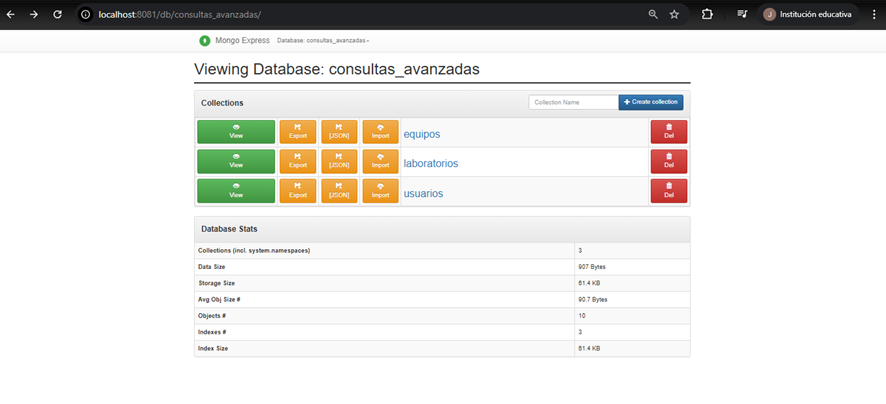Reload the page with the refresh icon
Screen dimensions: 886x404
pos(57,15)
